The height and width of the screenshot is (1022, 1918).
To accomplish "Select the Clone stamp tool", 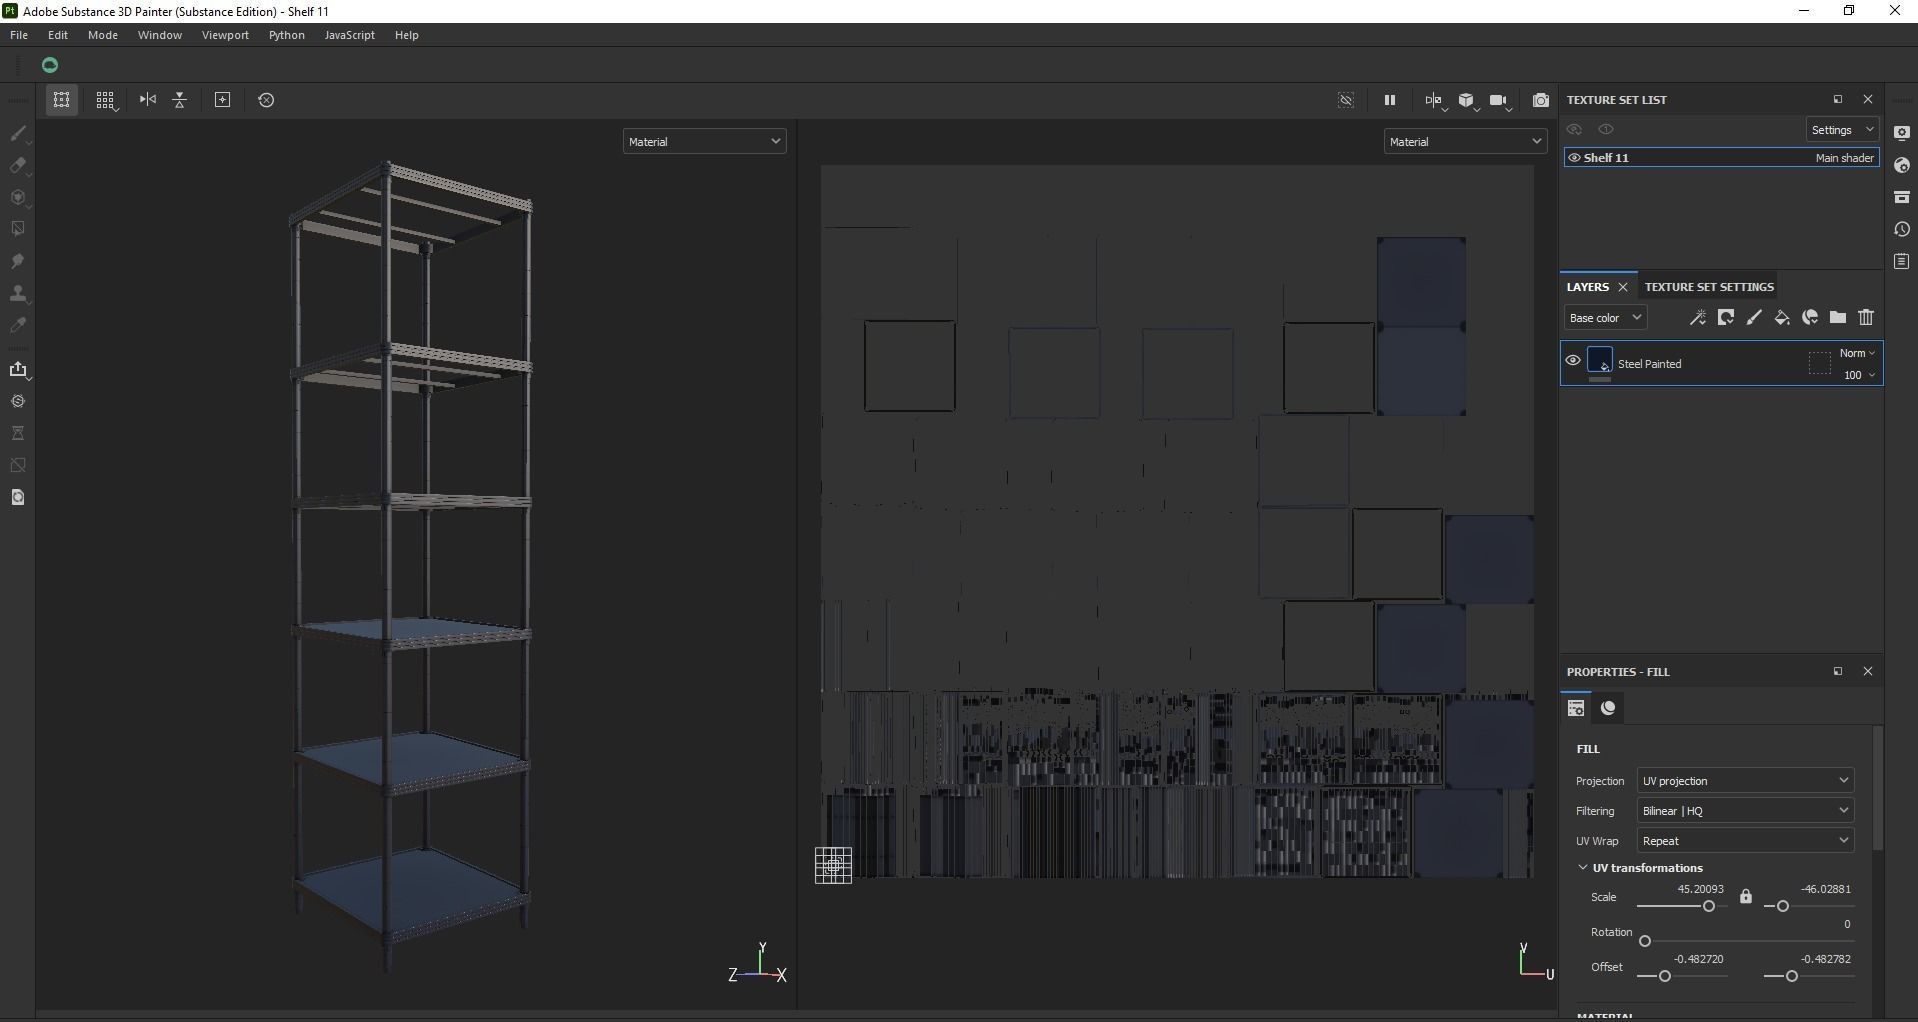I will [18, 293].
